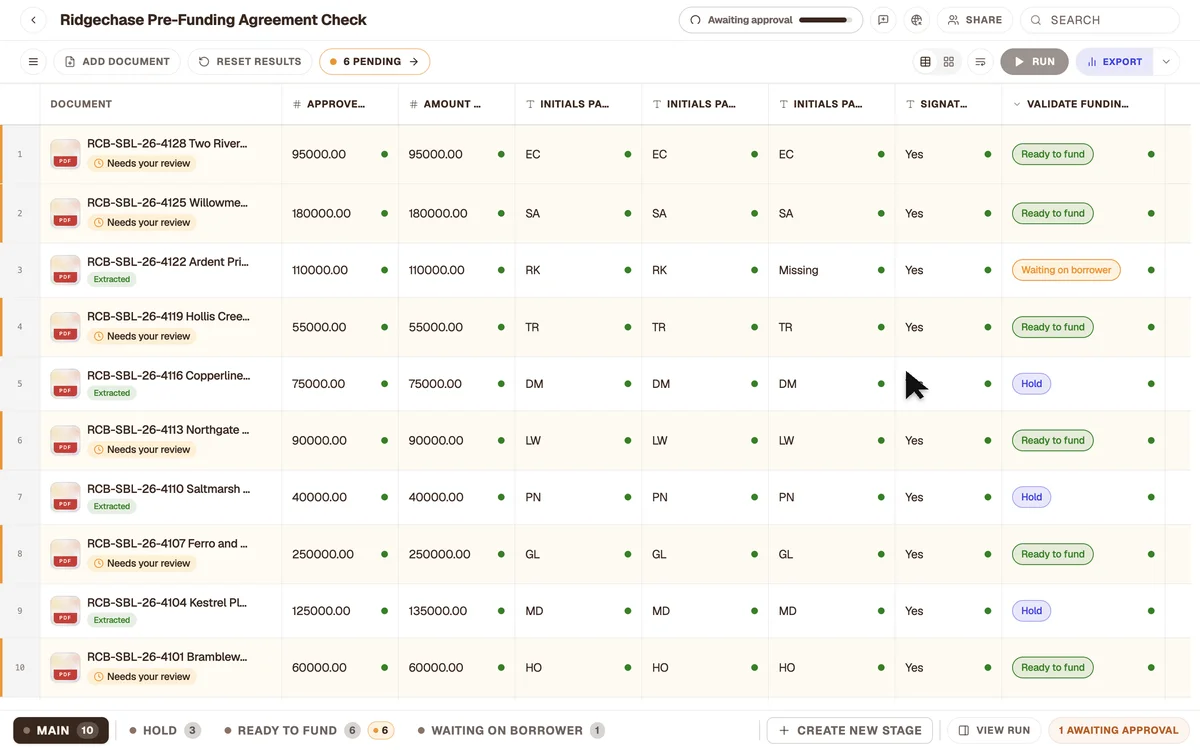Click the Document column header
1200x750 pixels.
tap(161, 104)
